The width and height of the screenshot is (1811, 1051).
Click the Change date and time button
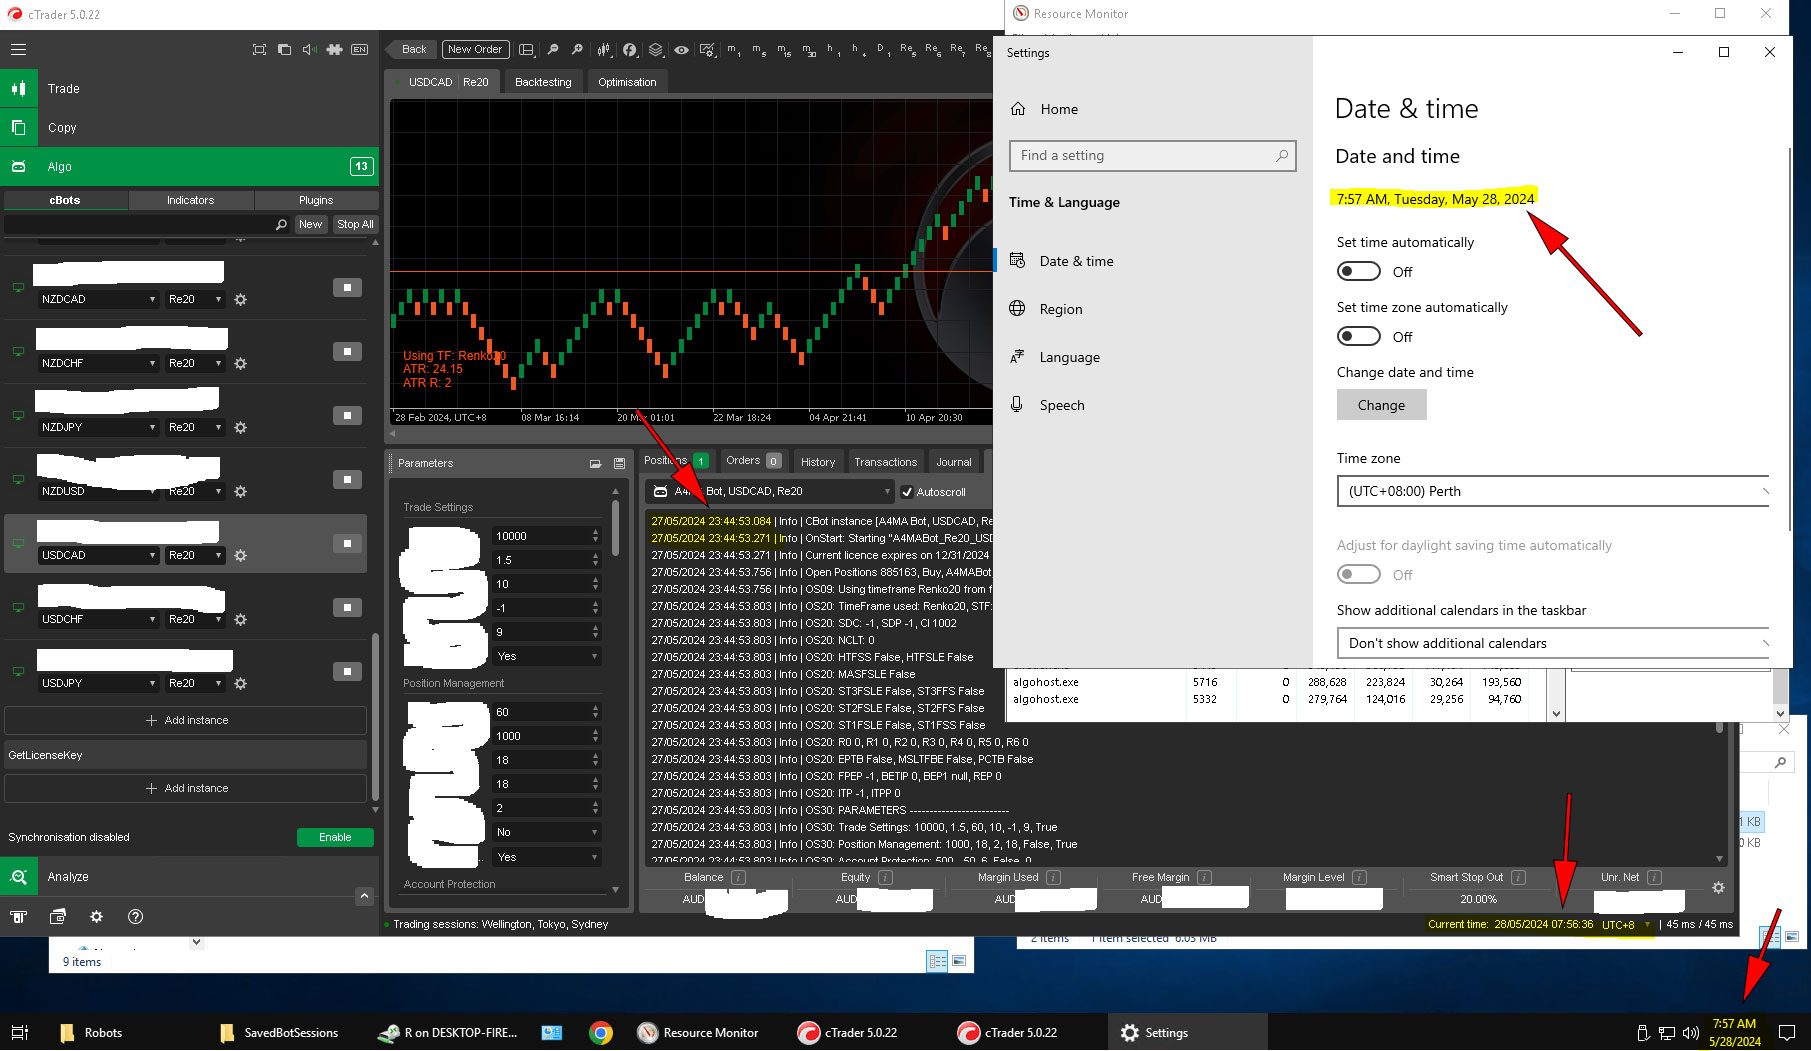(1381, 405)
